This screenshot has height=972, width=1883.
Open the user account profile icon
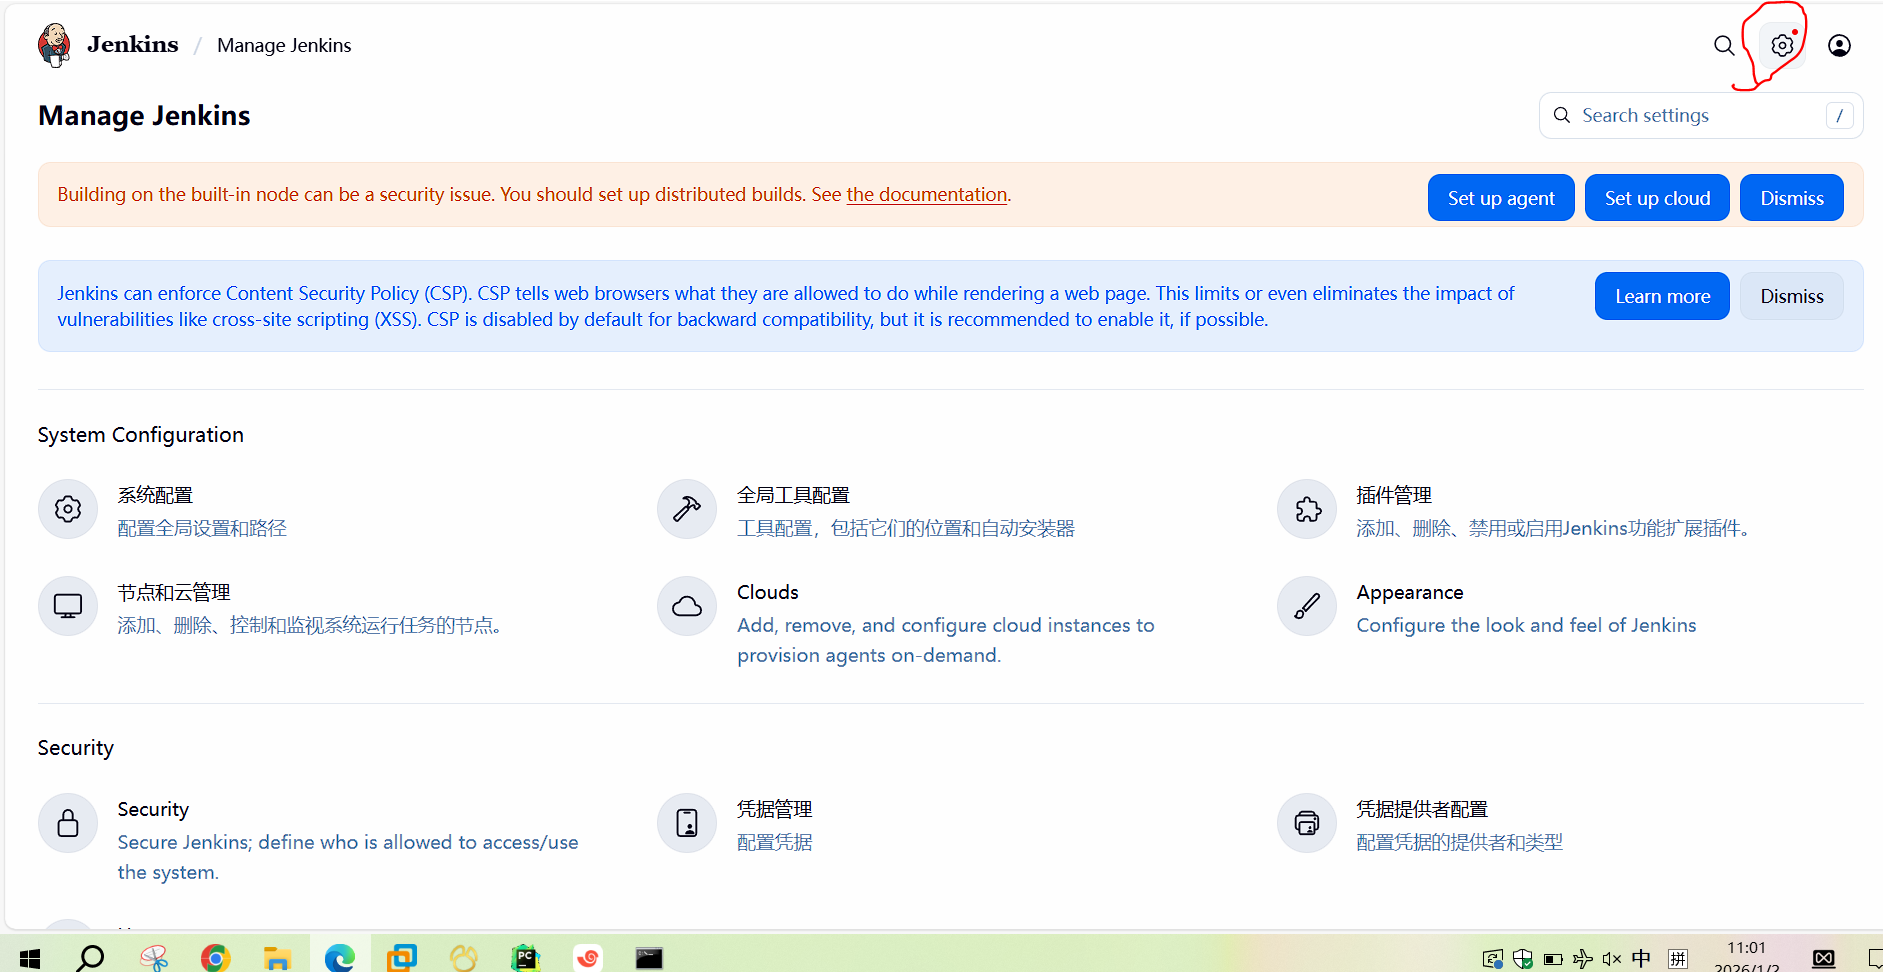coord(1839,45)
